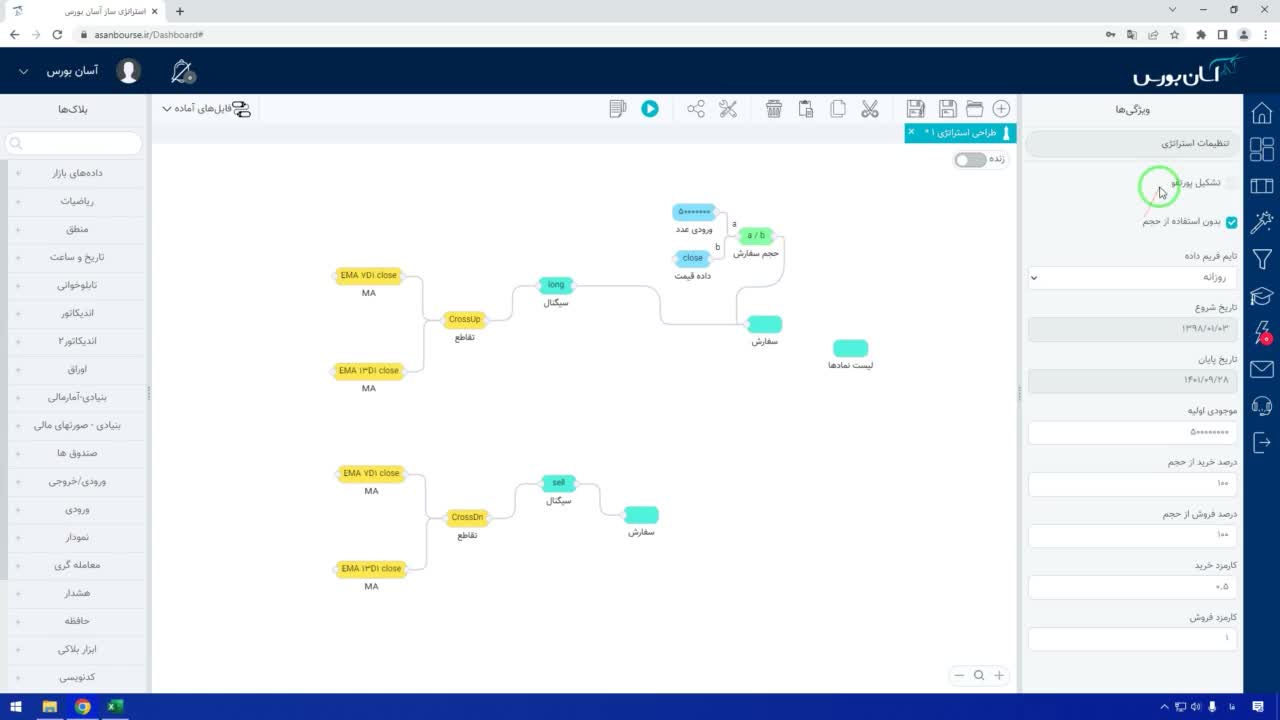Viewport: 1280px width, 720px height.
Task: Click the notification bell icon in the header
Action: (x=183, y=72)
